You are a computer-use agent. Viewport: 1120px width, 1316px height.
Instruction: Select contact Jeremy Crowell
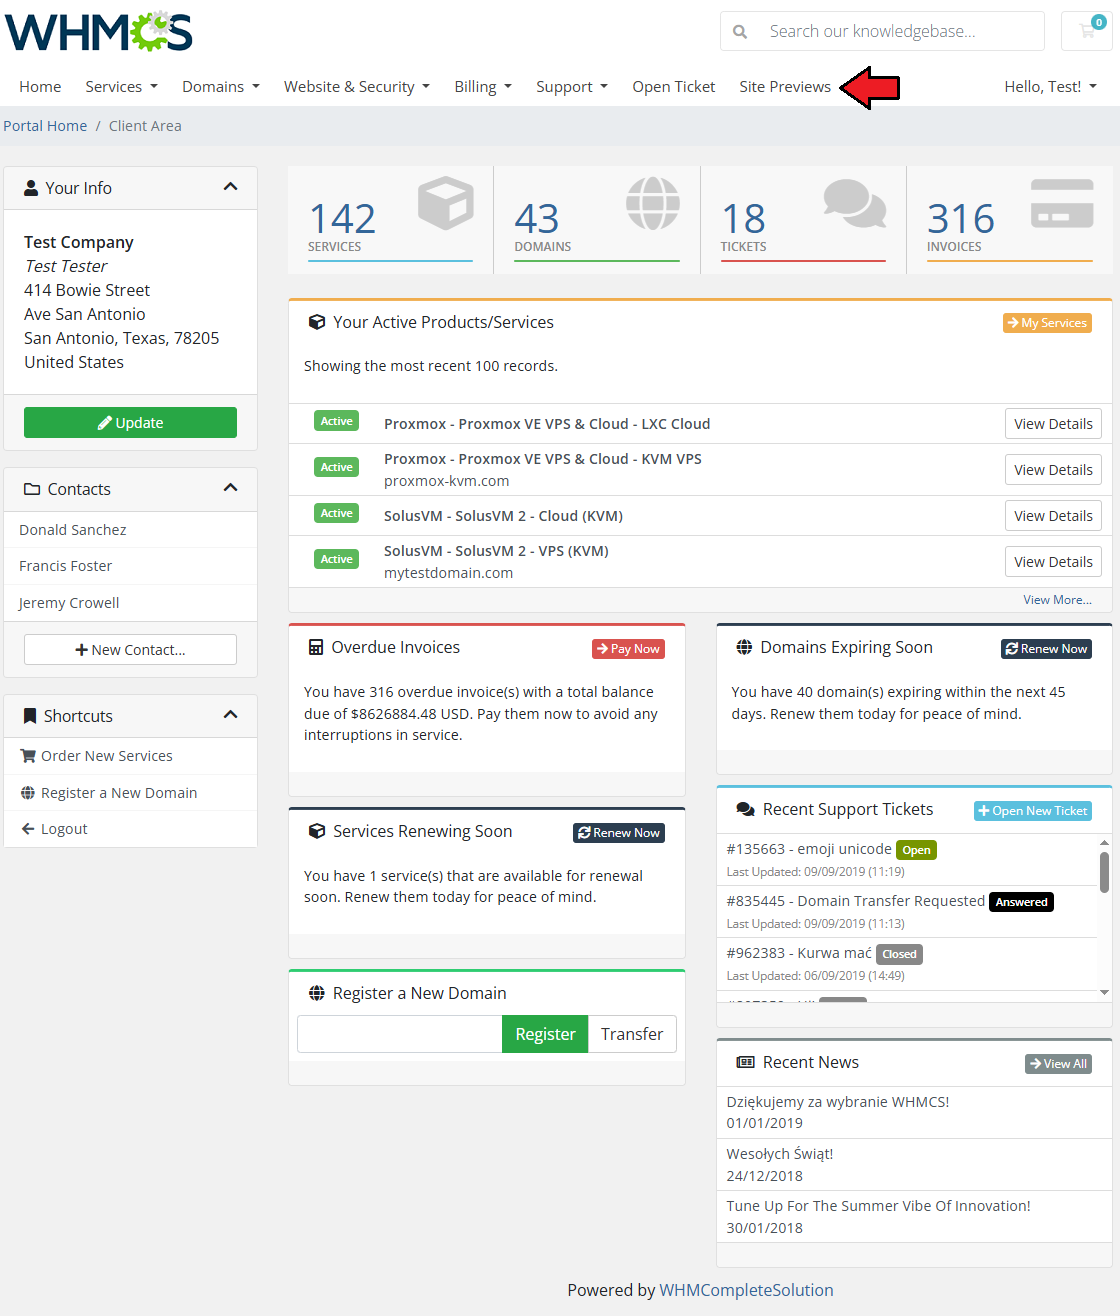(x=131, y=603)
